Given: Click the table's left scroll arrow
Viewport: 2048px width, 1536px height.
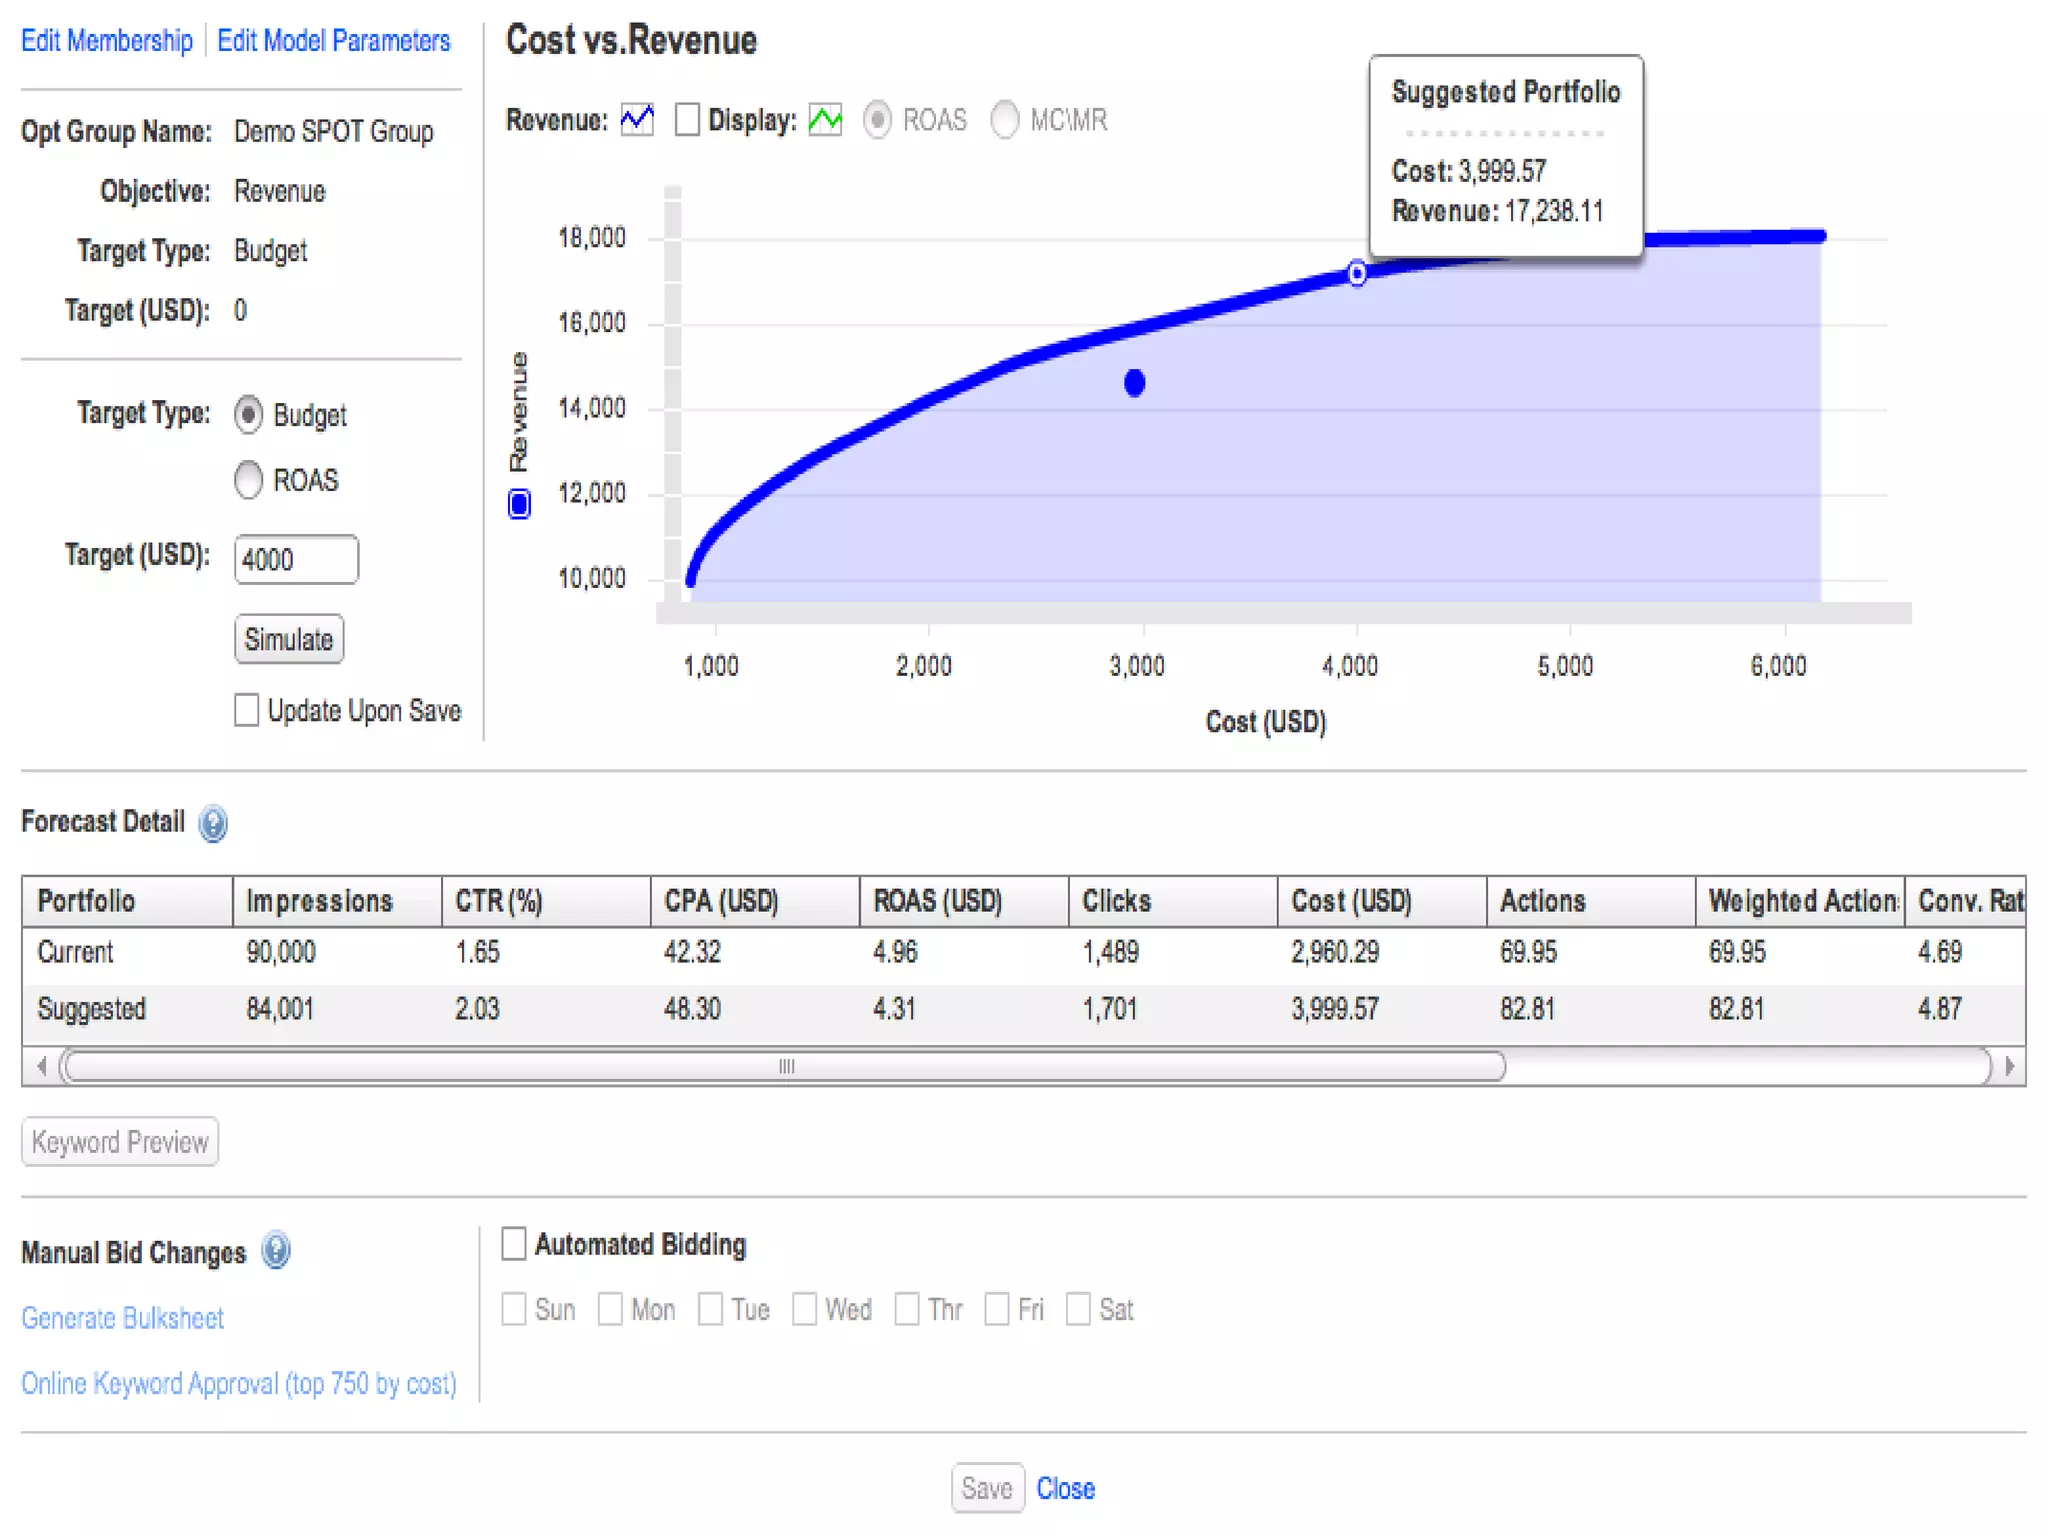Looking at the screenshot, I should [41, 1066].
